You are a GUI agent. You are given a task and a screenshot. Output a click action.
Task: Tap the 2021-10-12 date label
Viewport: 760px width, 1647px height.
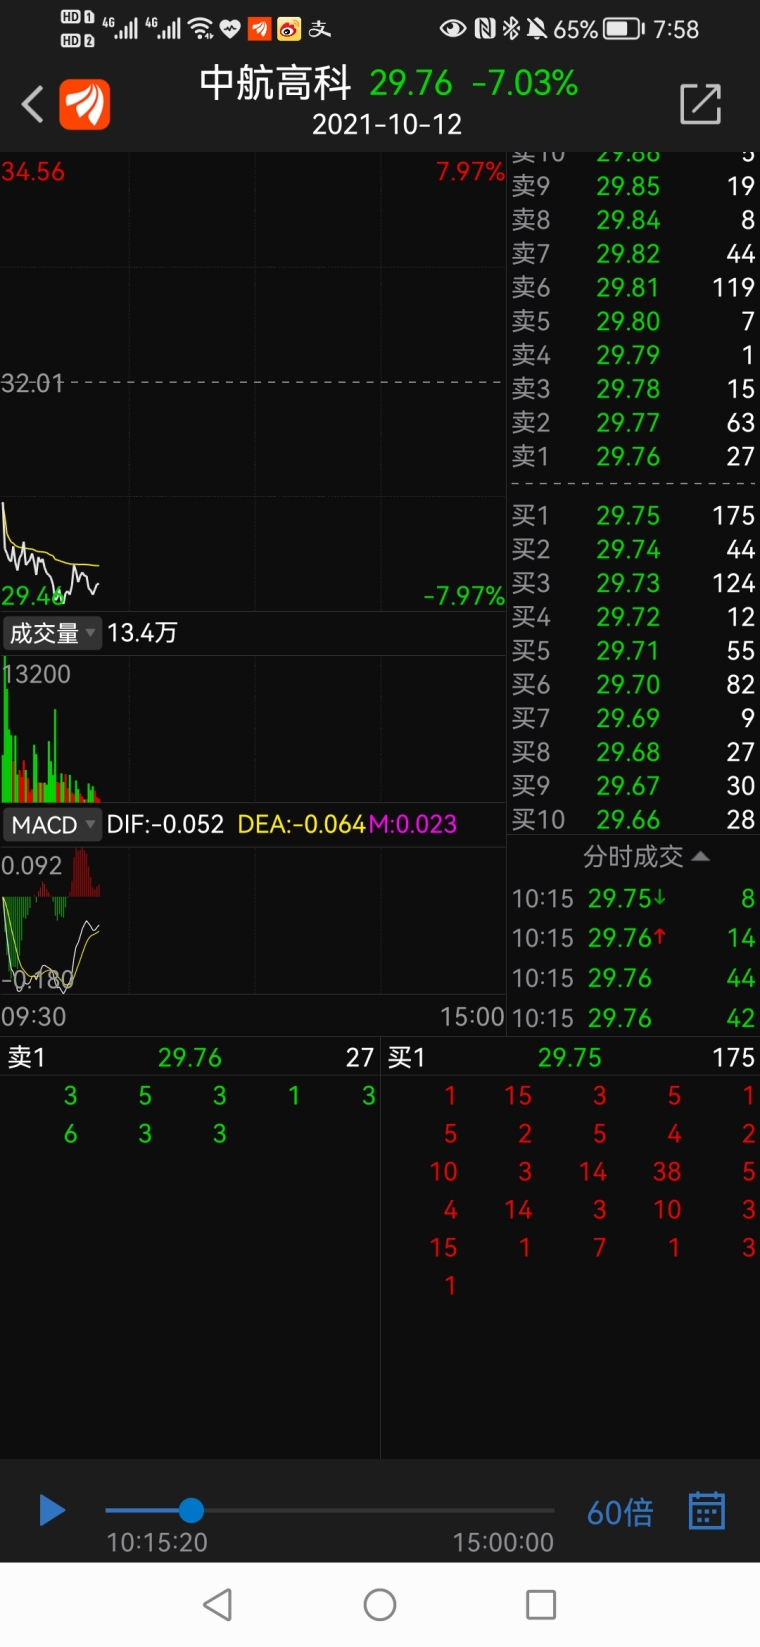(x=387, y=124)
